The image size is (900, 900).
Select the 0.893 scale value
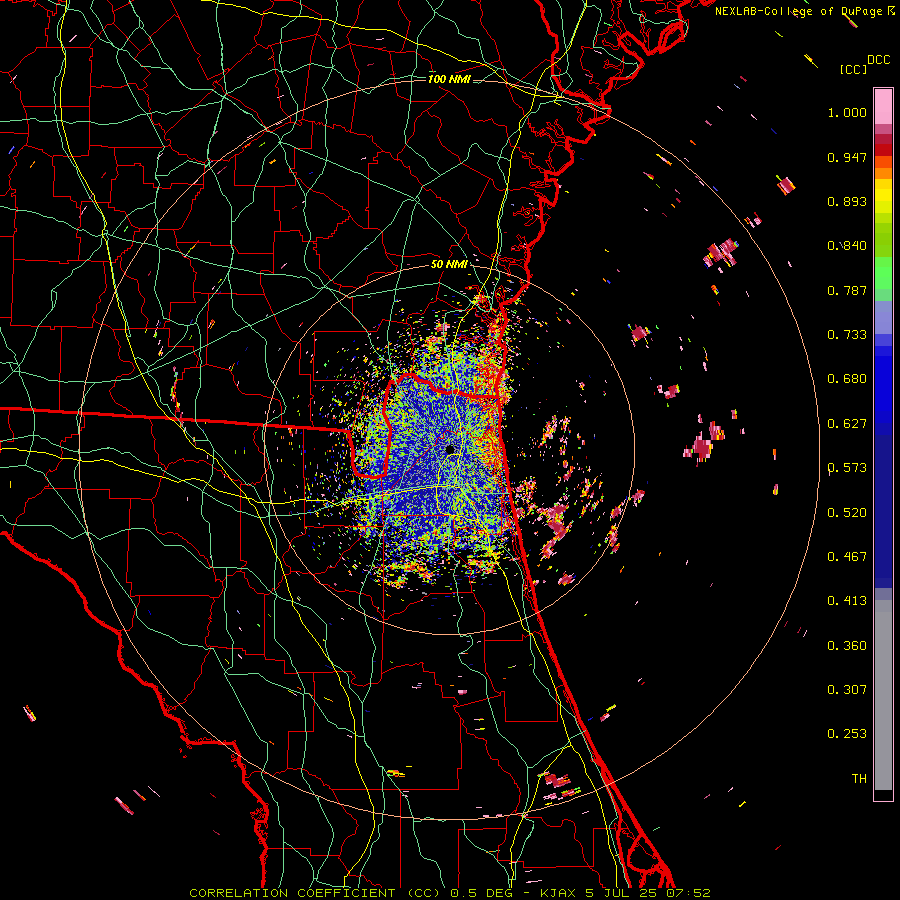tap(847, 201)
